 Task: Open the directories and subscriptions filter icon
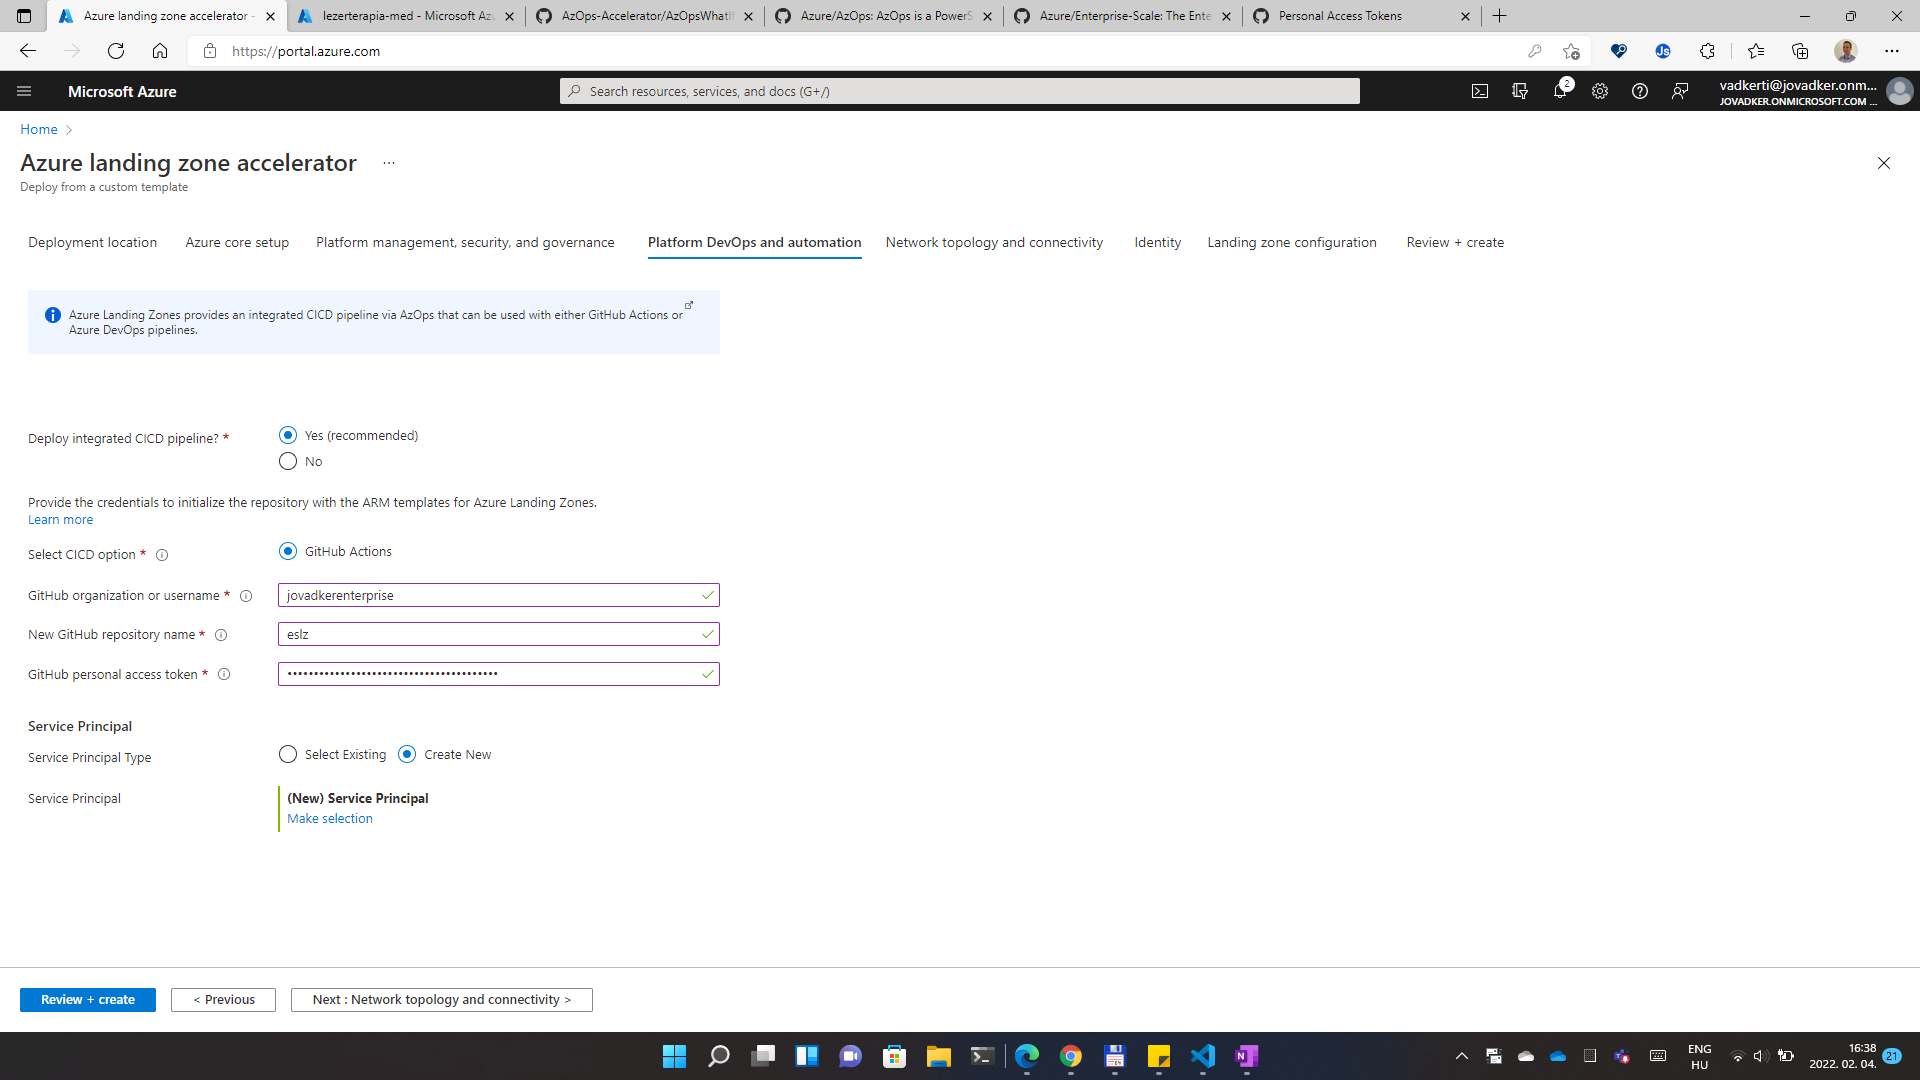1520,91
